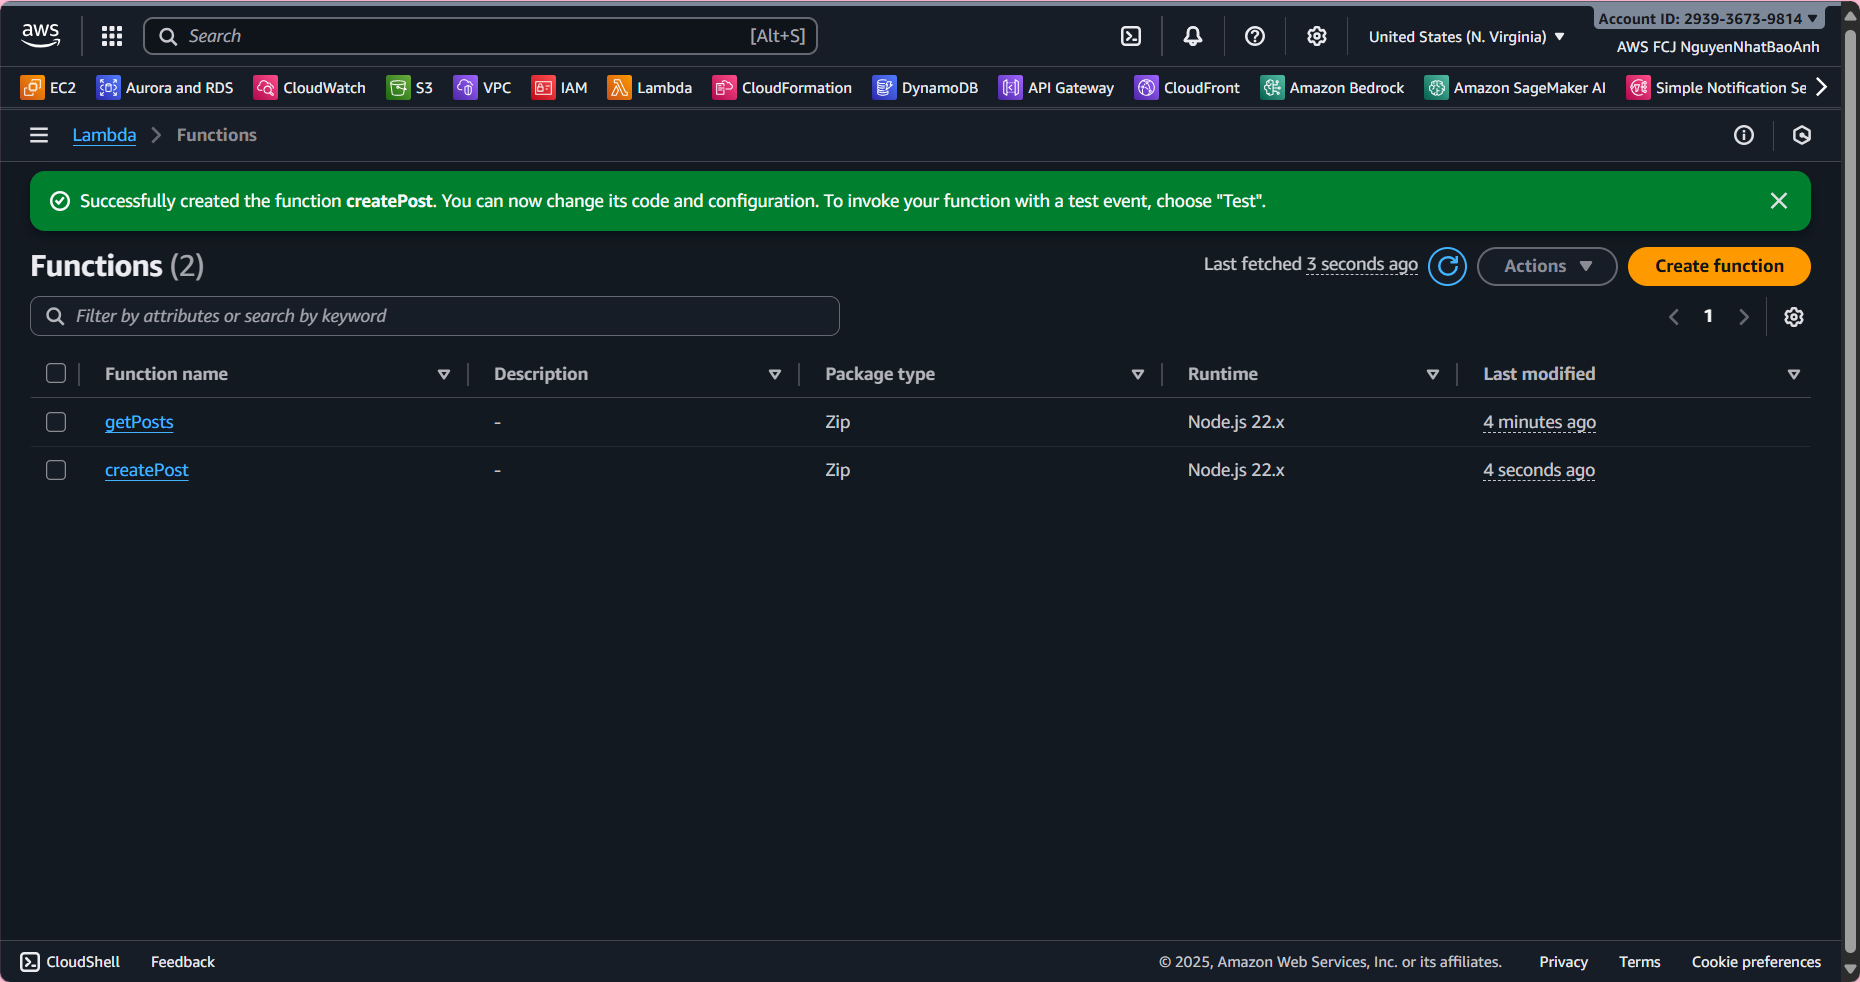Click the Lambda breadcrumb link

point(104,135)
